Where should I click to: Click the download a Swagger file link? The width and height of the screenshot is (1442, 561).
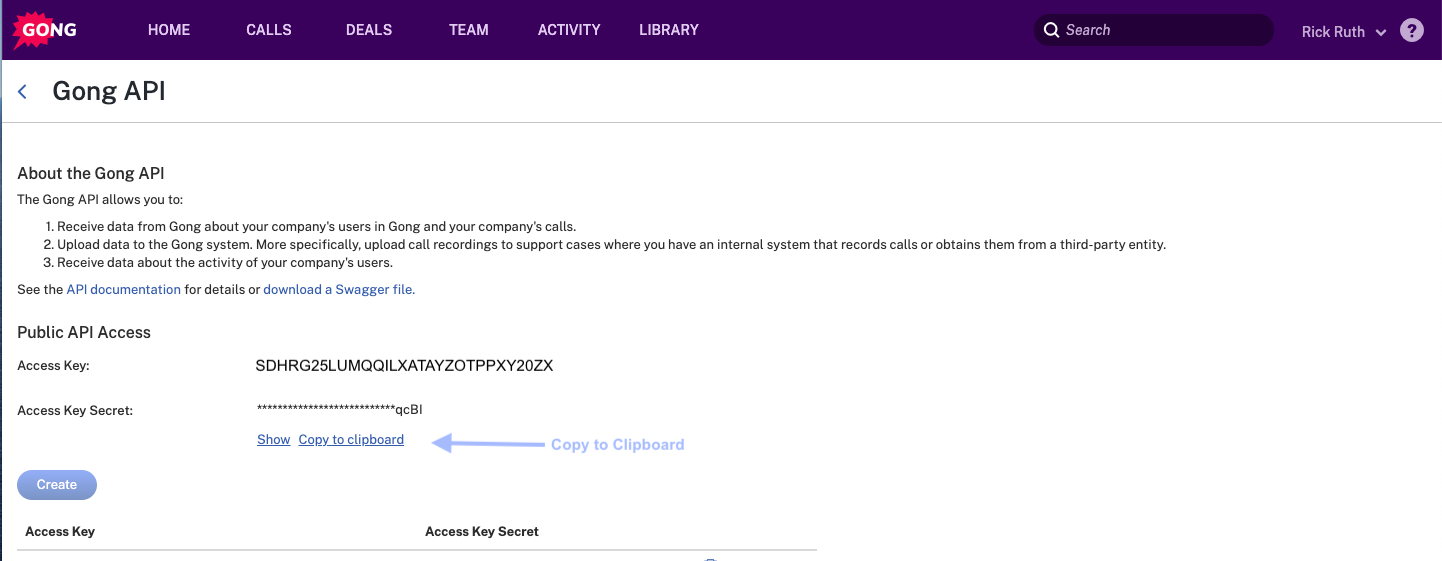point(338,289)
